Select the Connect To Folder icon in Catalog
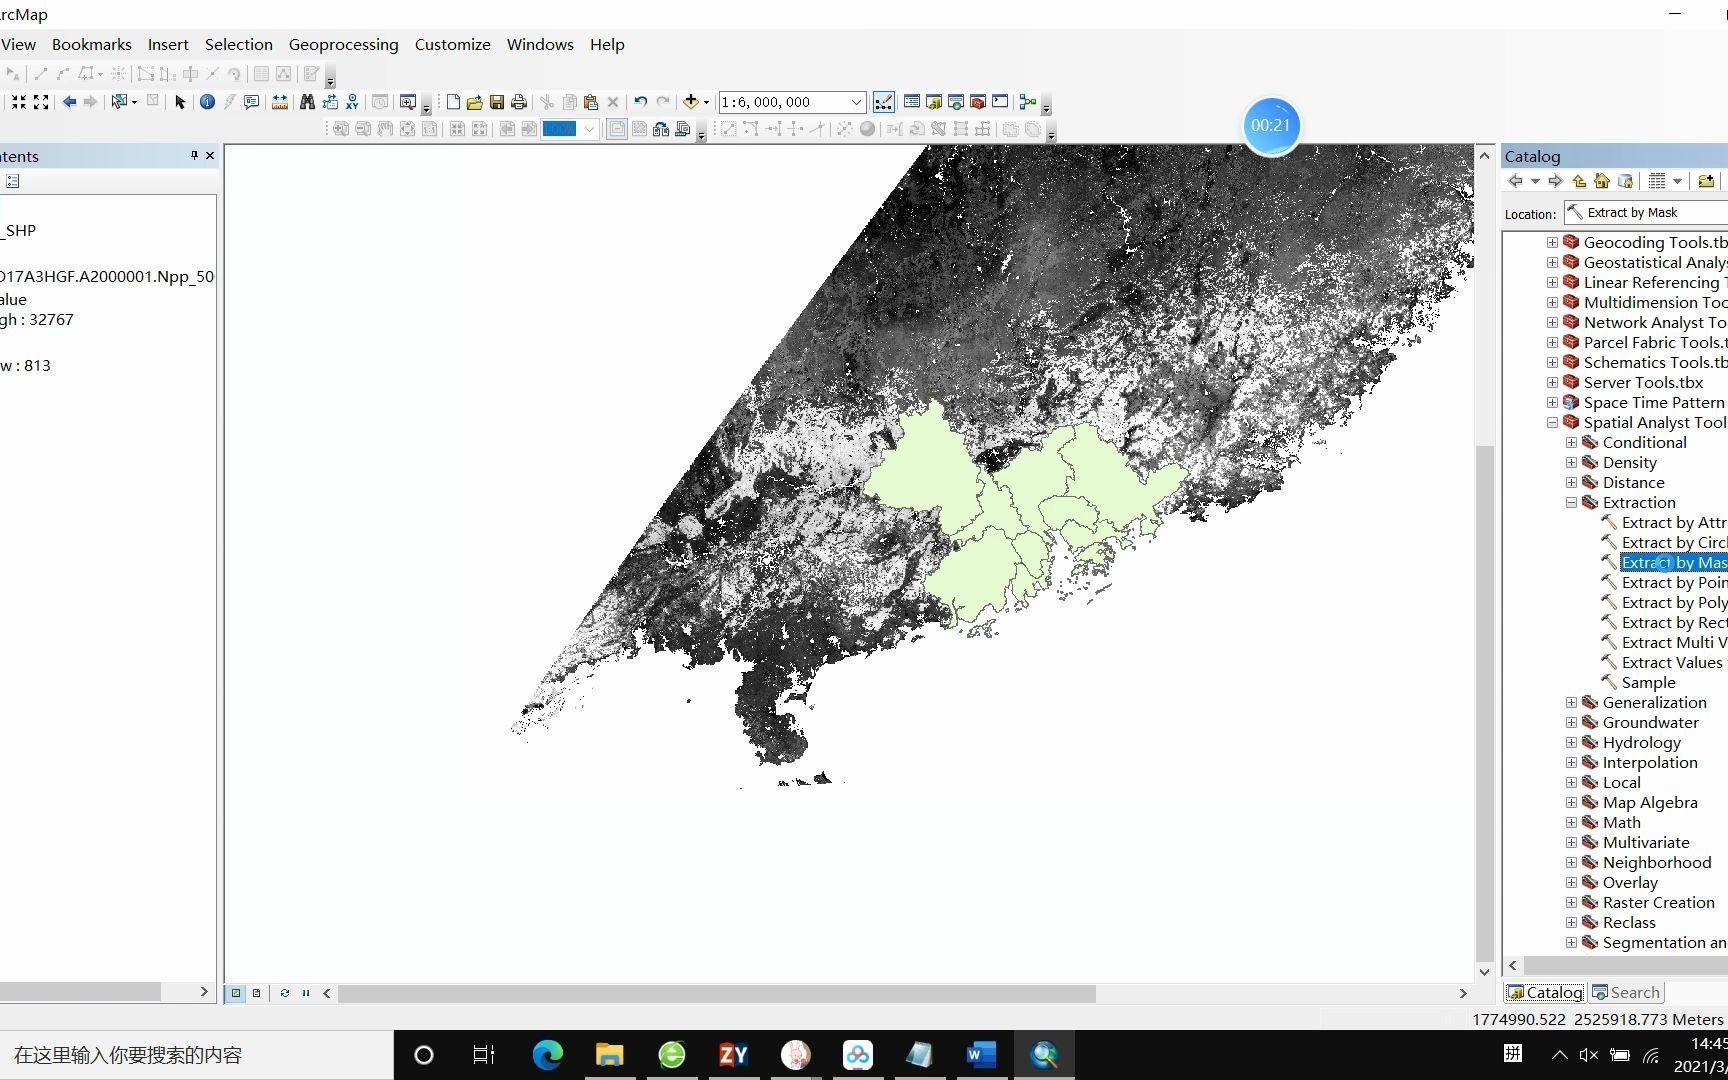 click(x=1707, y=181)
